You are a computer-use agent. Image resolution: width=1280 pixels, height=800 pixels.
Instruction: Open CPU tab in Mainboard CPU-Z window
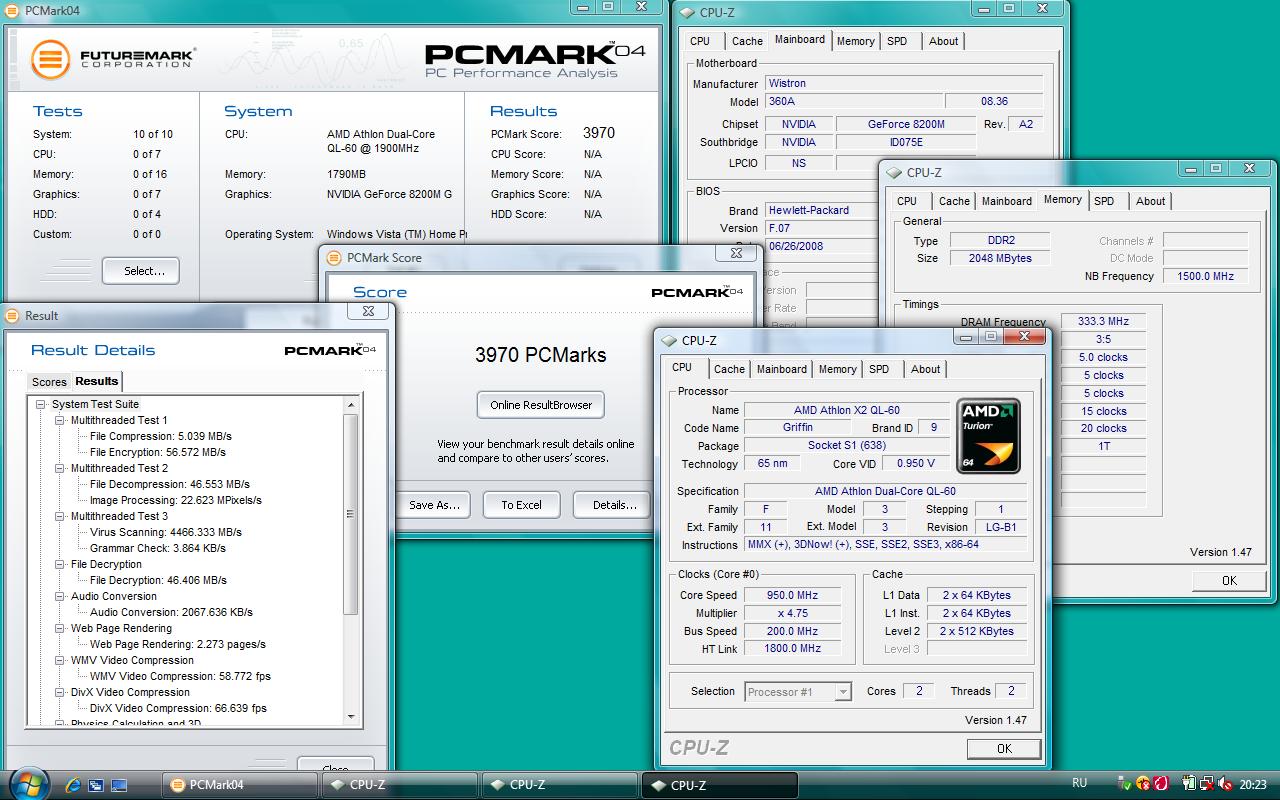700,41
